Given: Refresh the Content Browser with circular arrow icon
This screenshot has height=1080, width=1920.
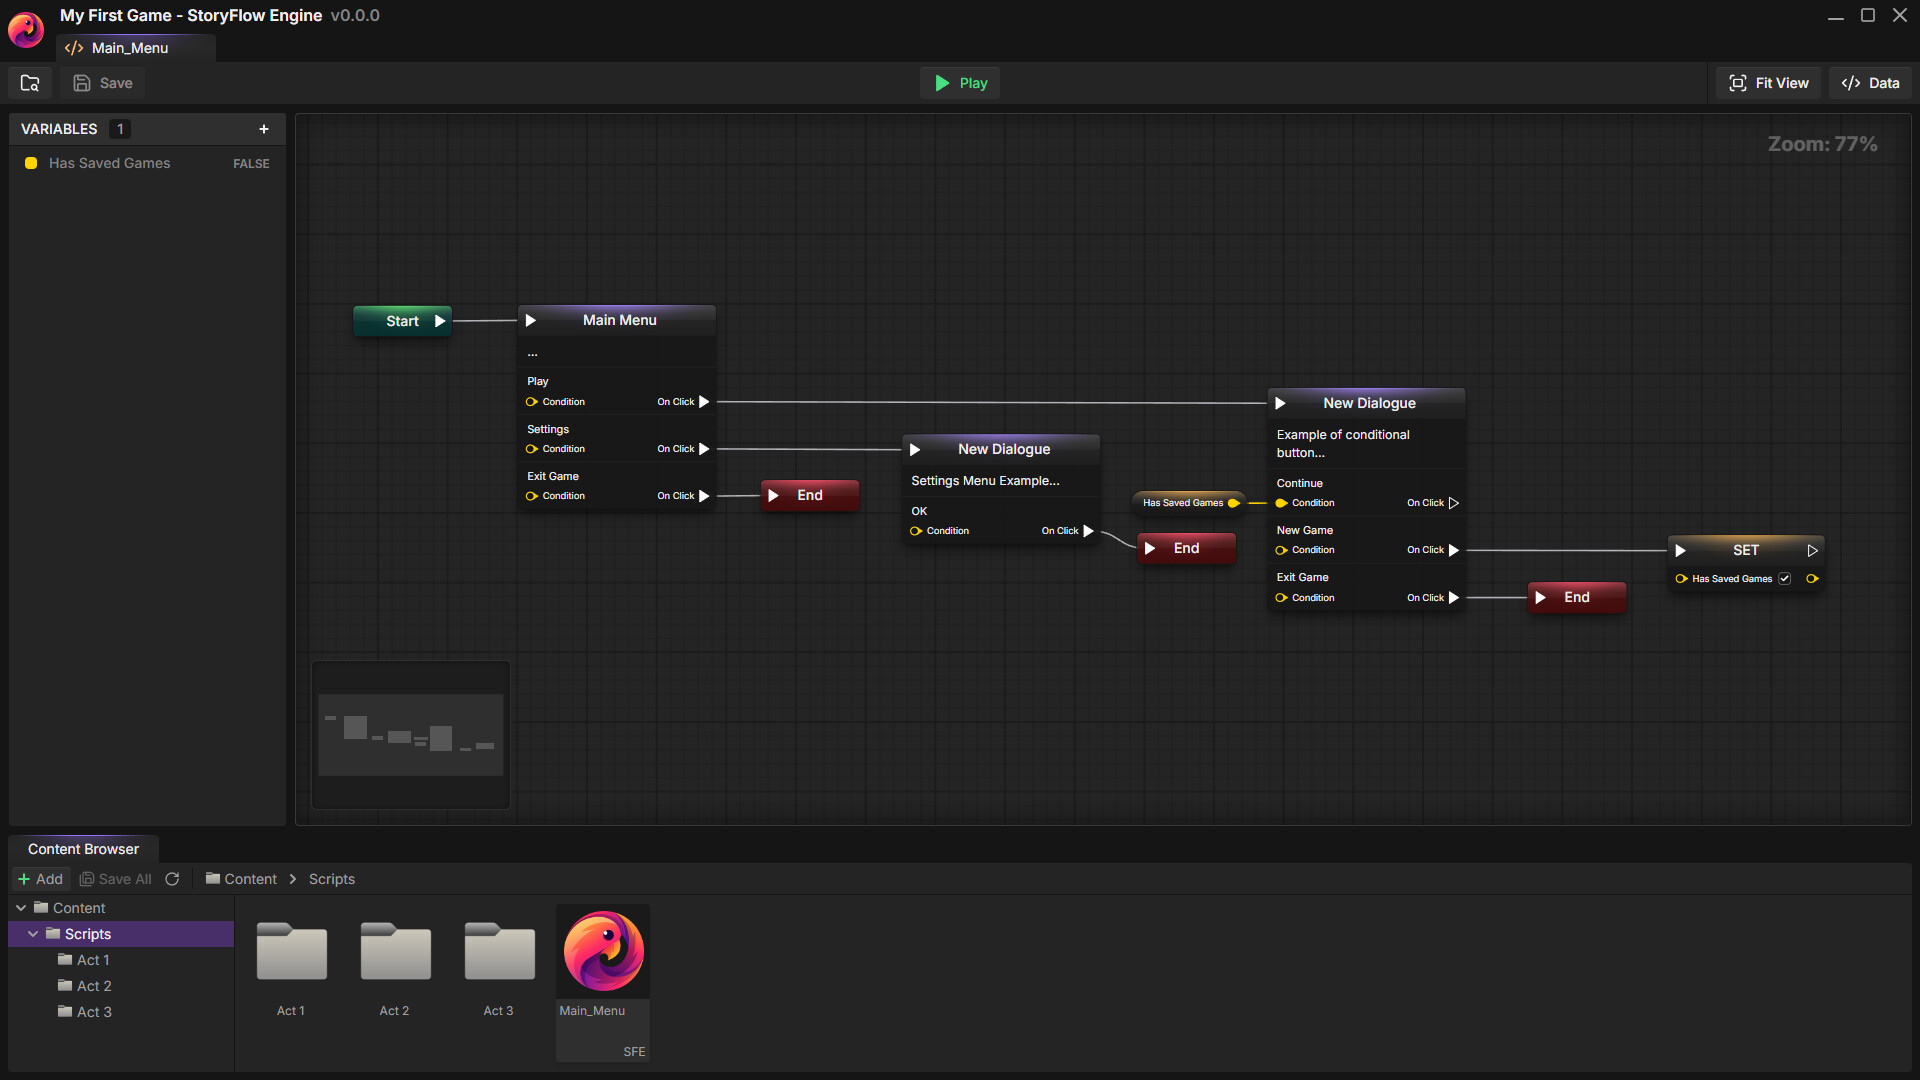Looking at the screenshot, I should (x=172, y=879).
